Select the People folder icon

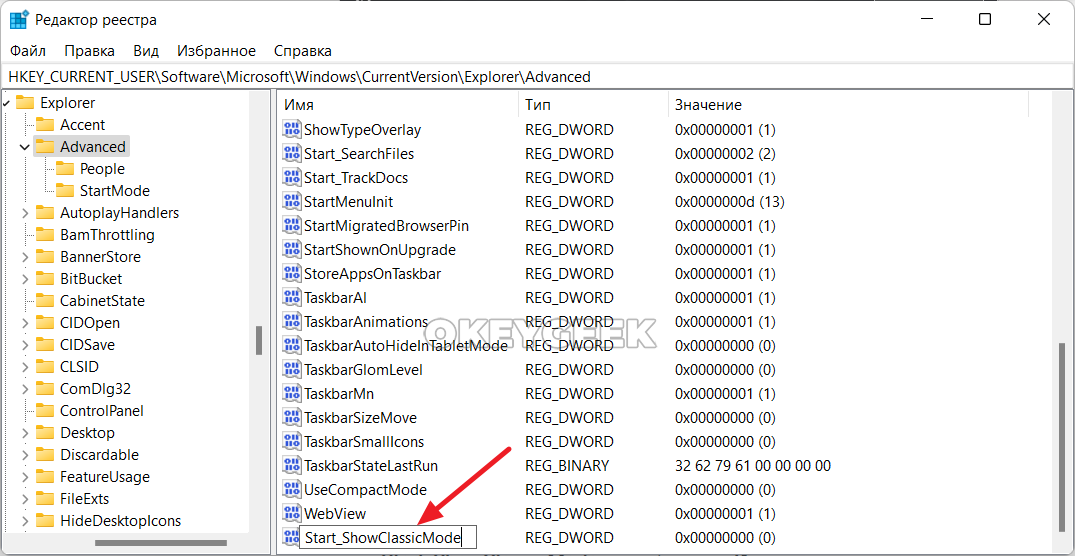(x=65, y=169)
